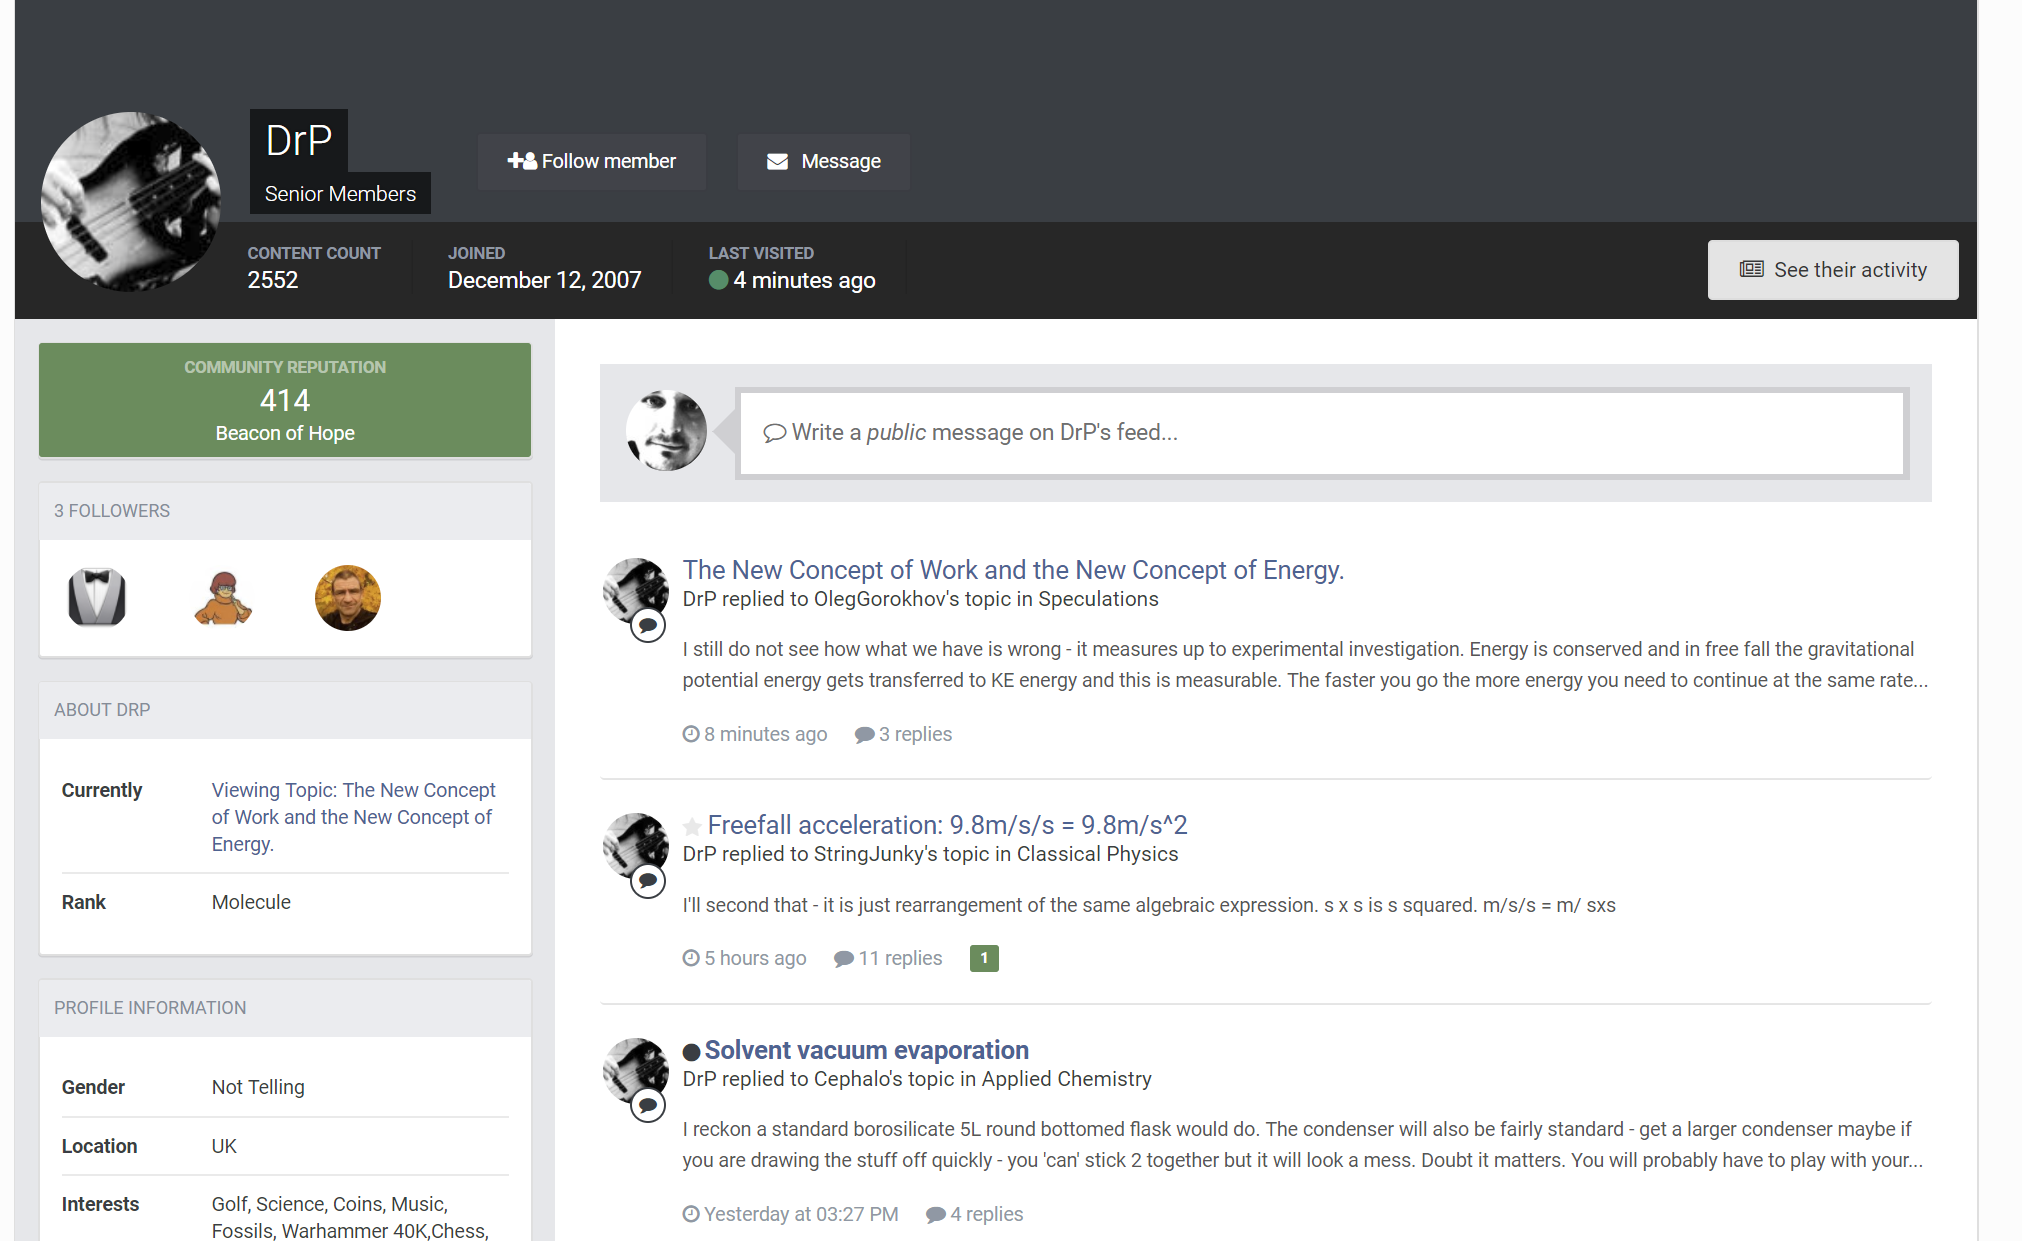Viewport: 2022px width, 1241px height.
Task: Click DrP's bass guitar profile avatar
Action: pyautogui.click(x=131, y=202)
